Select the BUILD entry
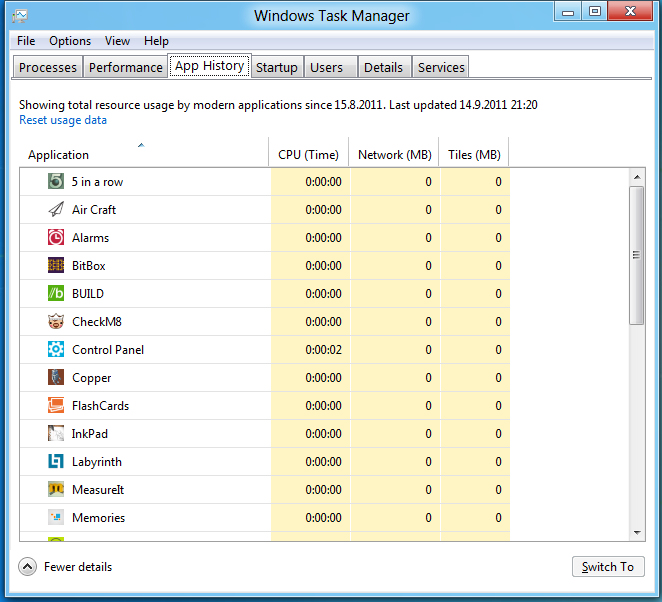This screenshot has height=602, width=662. pyautogui.click(x=265, y=293)
